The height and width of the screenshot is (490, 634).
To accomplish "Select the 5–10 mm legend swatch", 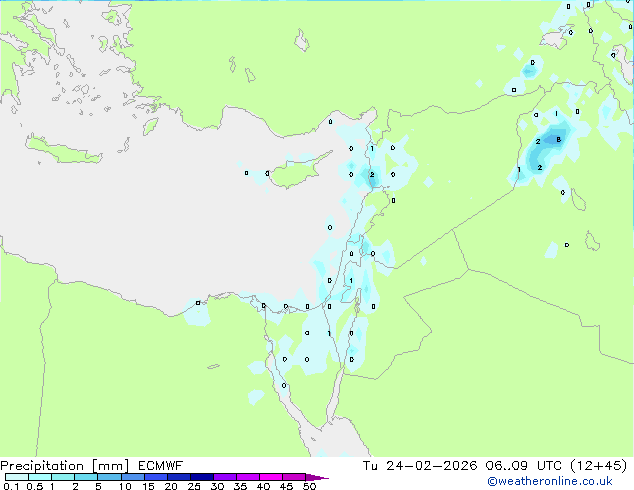I will tap(109, 477).
